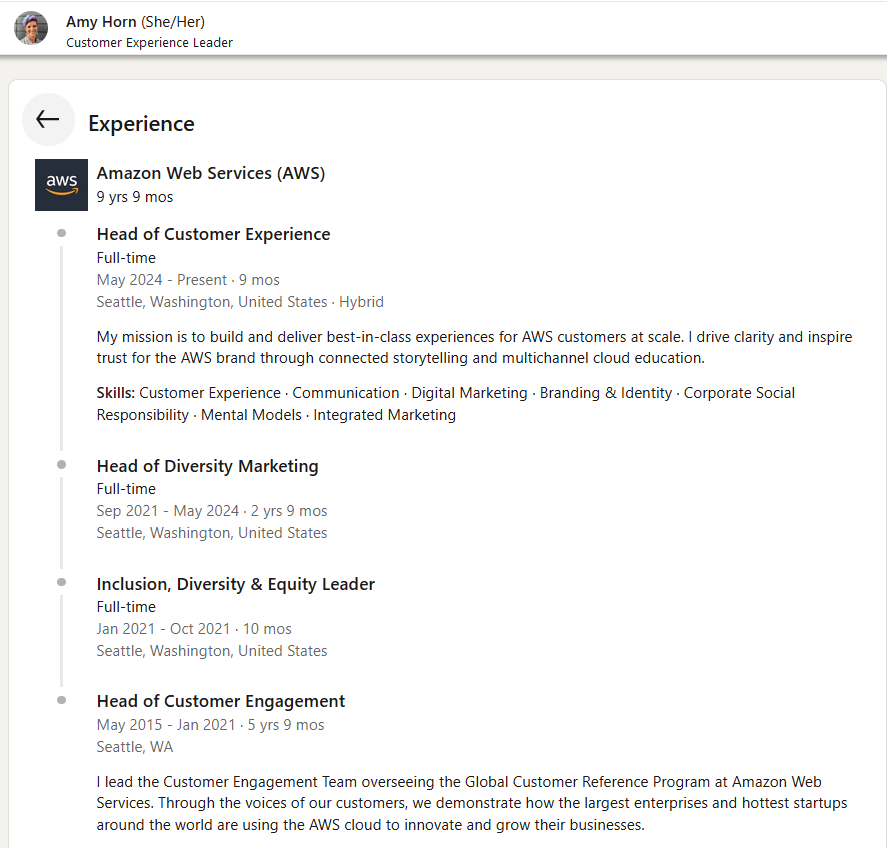Select the Head of Customer Experience title

(213, 234)
